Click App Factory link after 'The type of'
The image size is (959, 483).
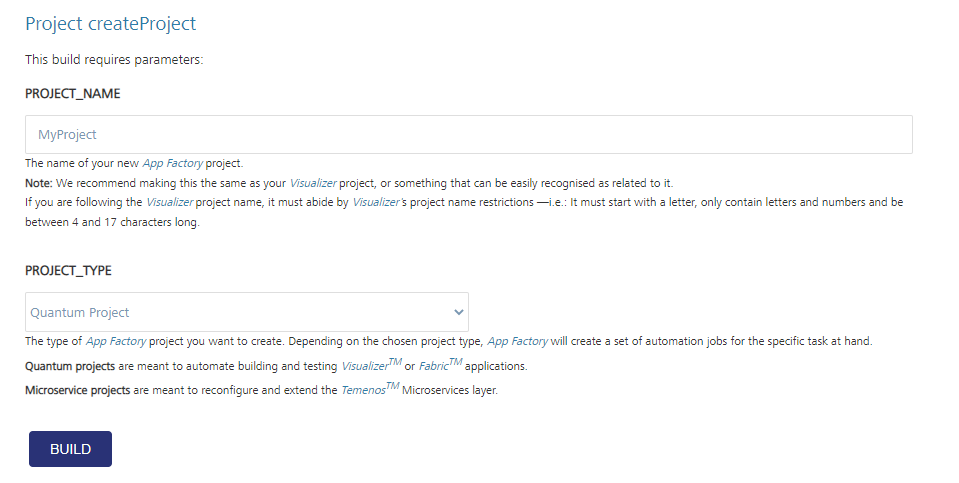[x=117, y=341]
